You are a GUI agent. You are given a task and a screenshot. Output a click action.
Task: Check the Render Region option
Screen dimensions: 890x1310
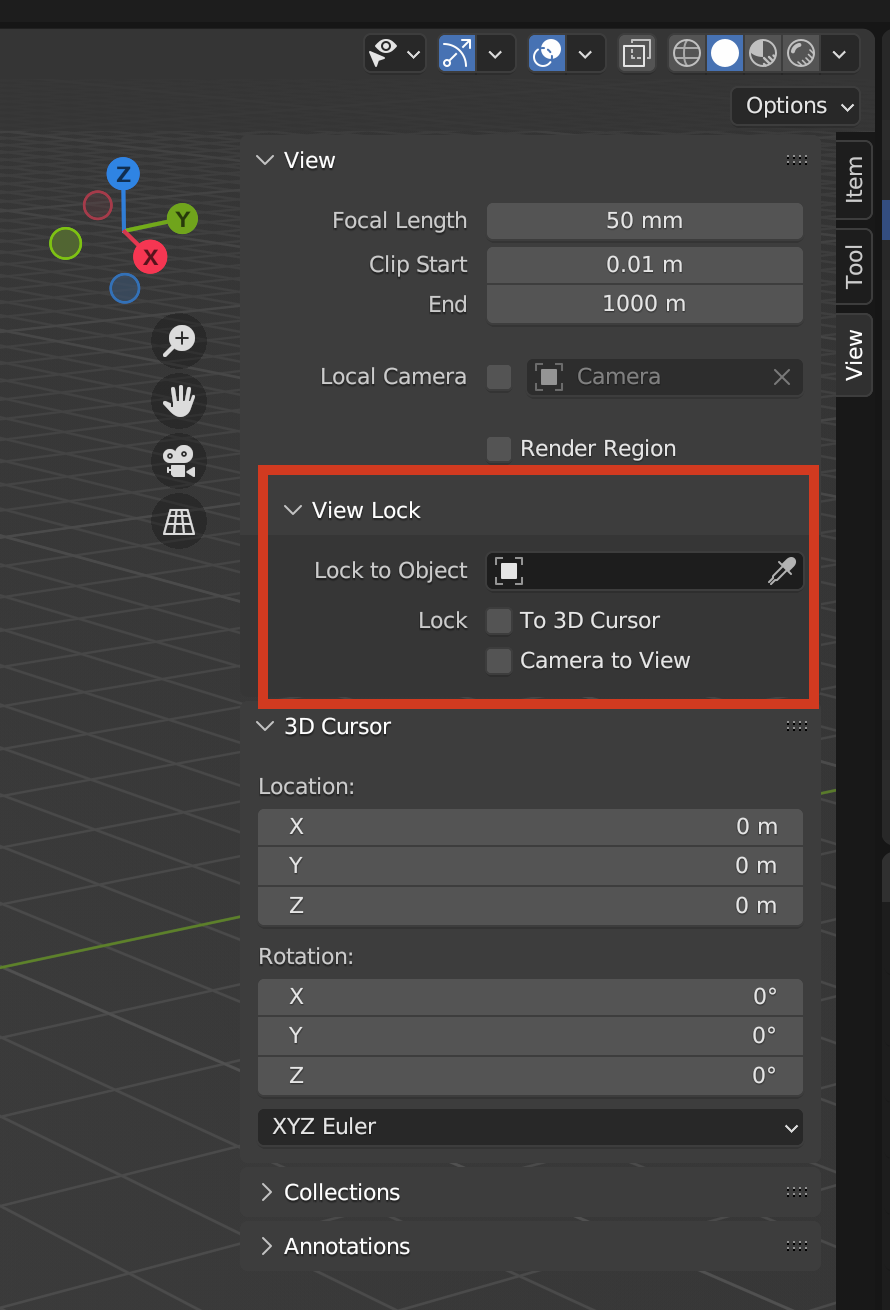(498, 449)
